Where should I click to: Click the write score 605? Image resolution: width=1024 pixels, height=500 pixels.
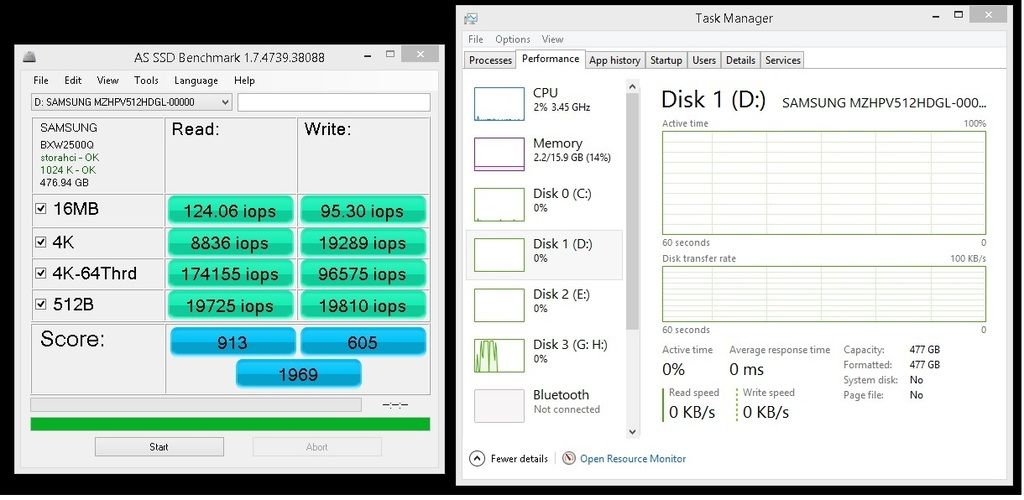pyautogui.click(x=362, y=342)
